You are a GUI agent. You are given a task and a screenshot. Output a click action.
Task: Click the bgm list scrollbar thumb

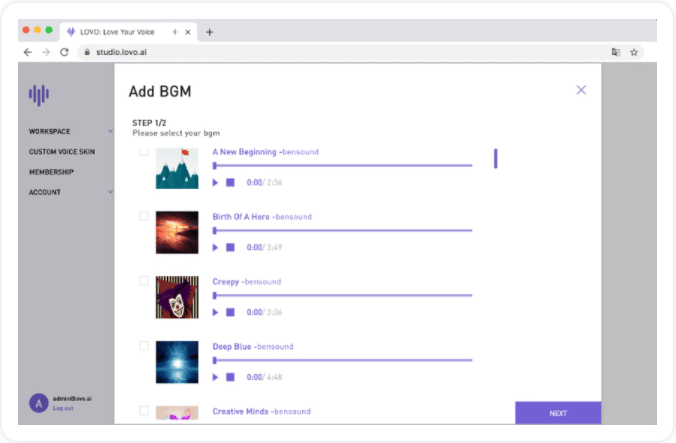click(x=495, y=159)
